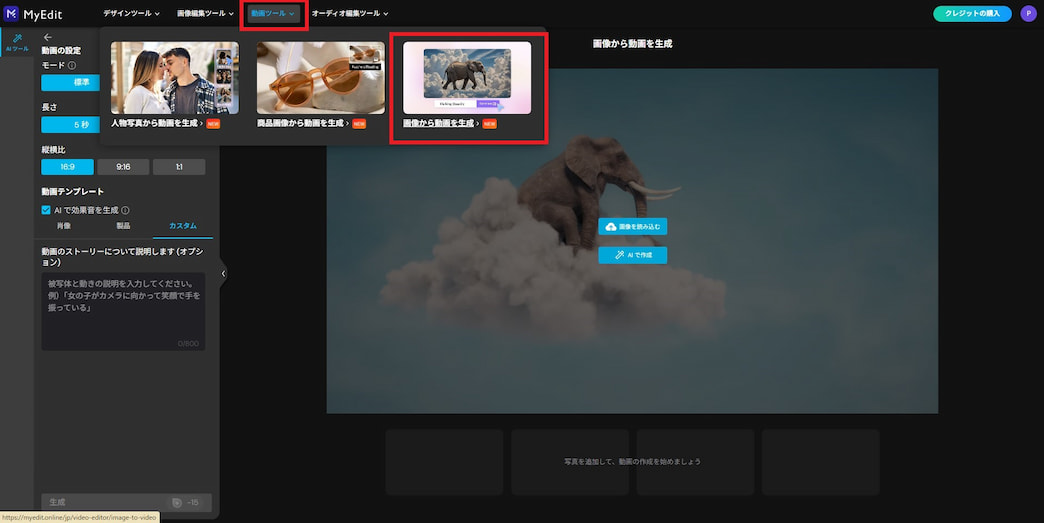This screenshot has width=1044, height=523.
Task: Click the 長さ label
Action: click(x=49, y=107)
